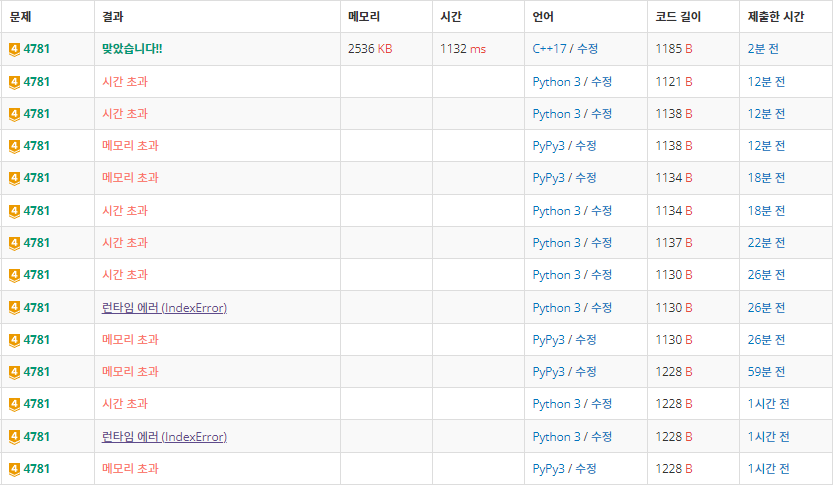Click the 2분 전 submission time
The height and width of the screenshot is (492, 839).
(x=763, y=49)
